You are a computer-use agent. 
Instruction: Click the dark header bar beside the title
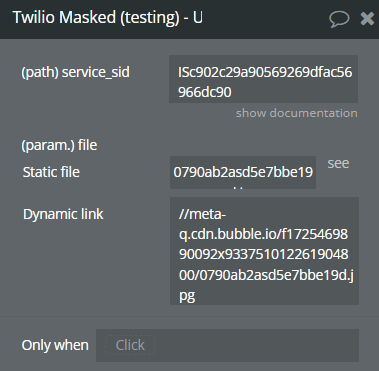(x=267, y=19)
